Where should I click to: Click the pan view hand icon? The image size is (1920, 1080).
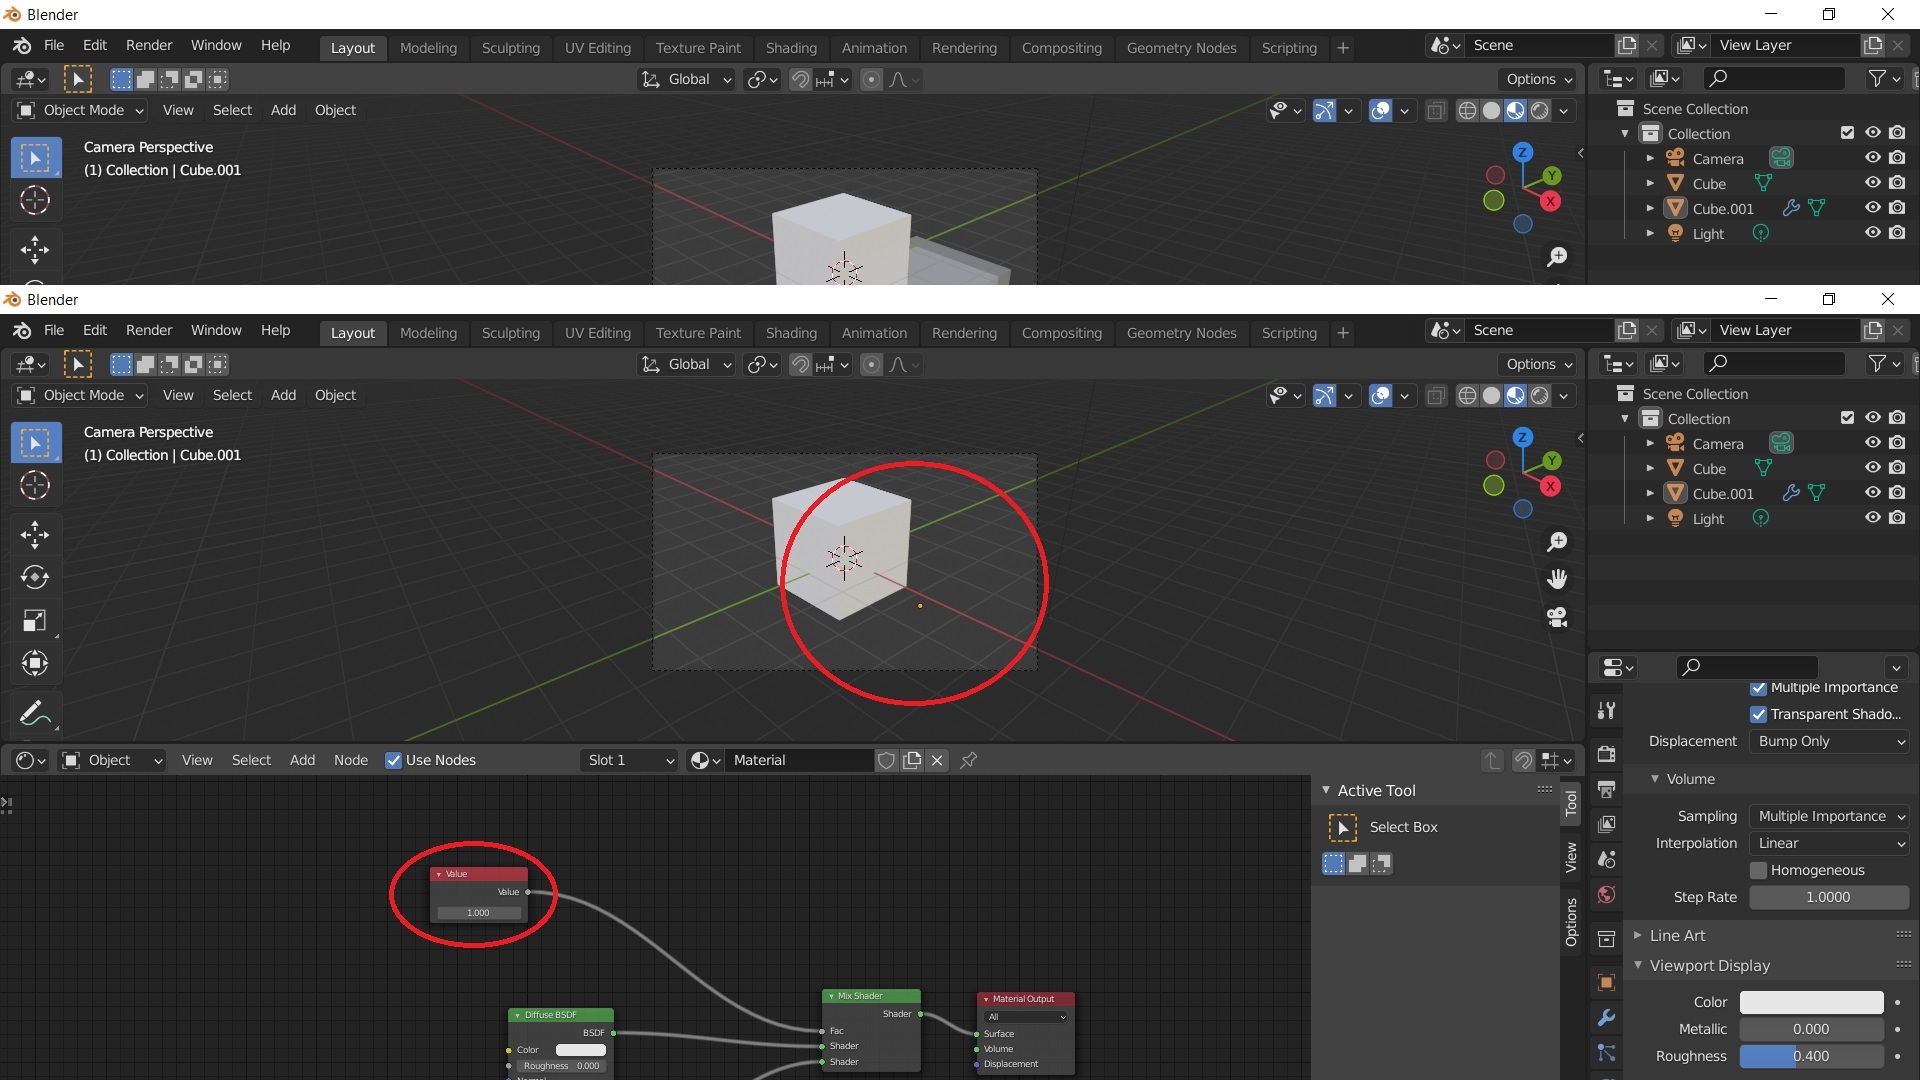click(1557, 579)
